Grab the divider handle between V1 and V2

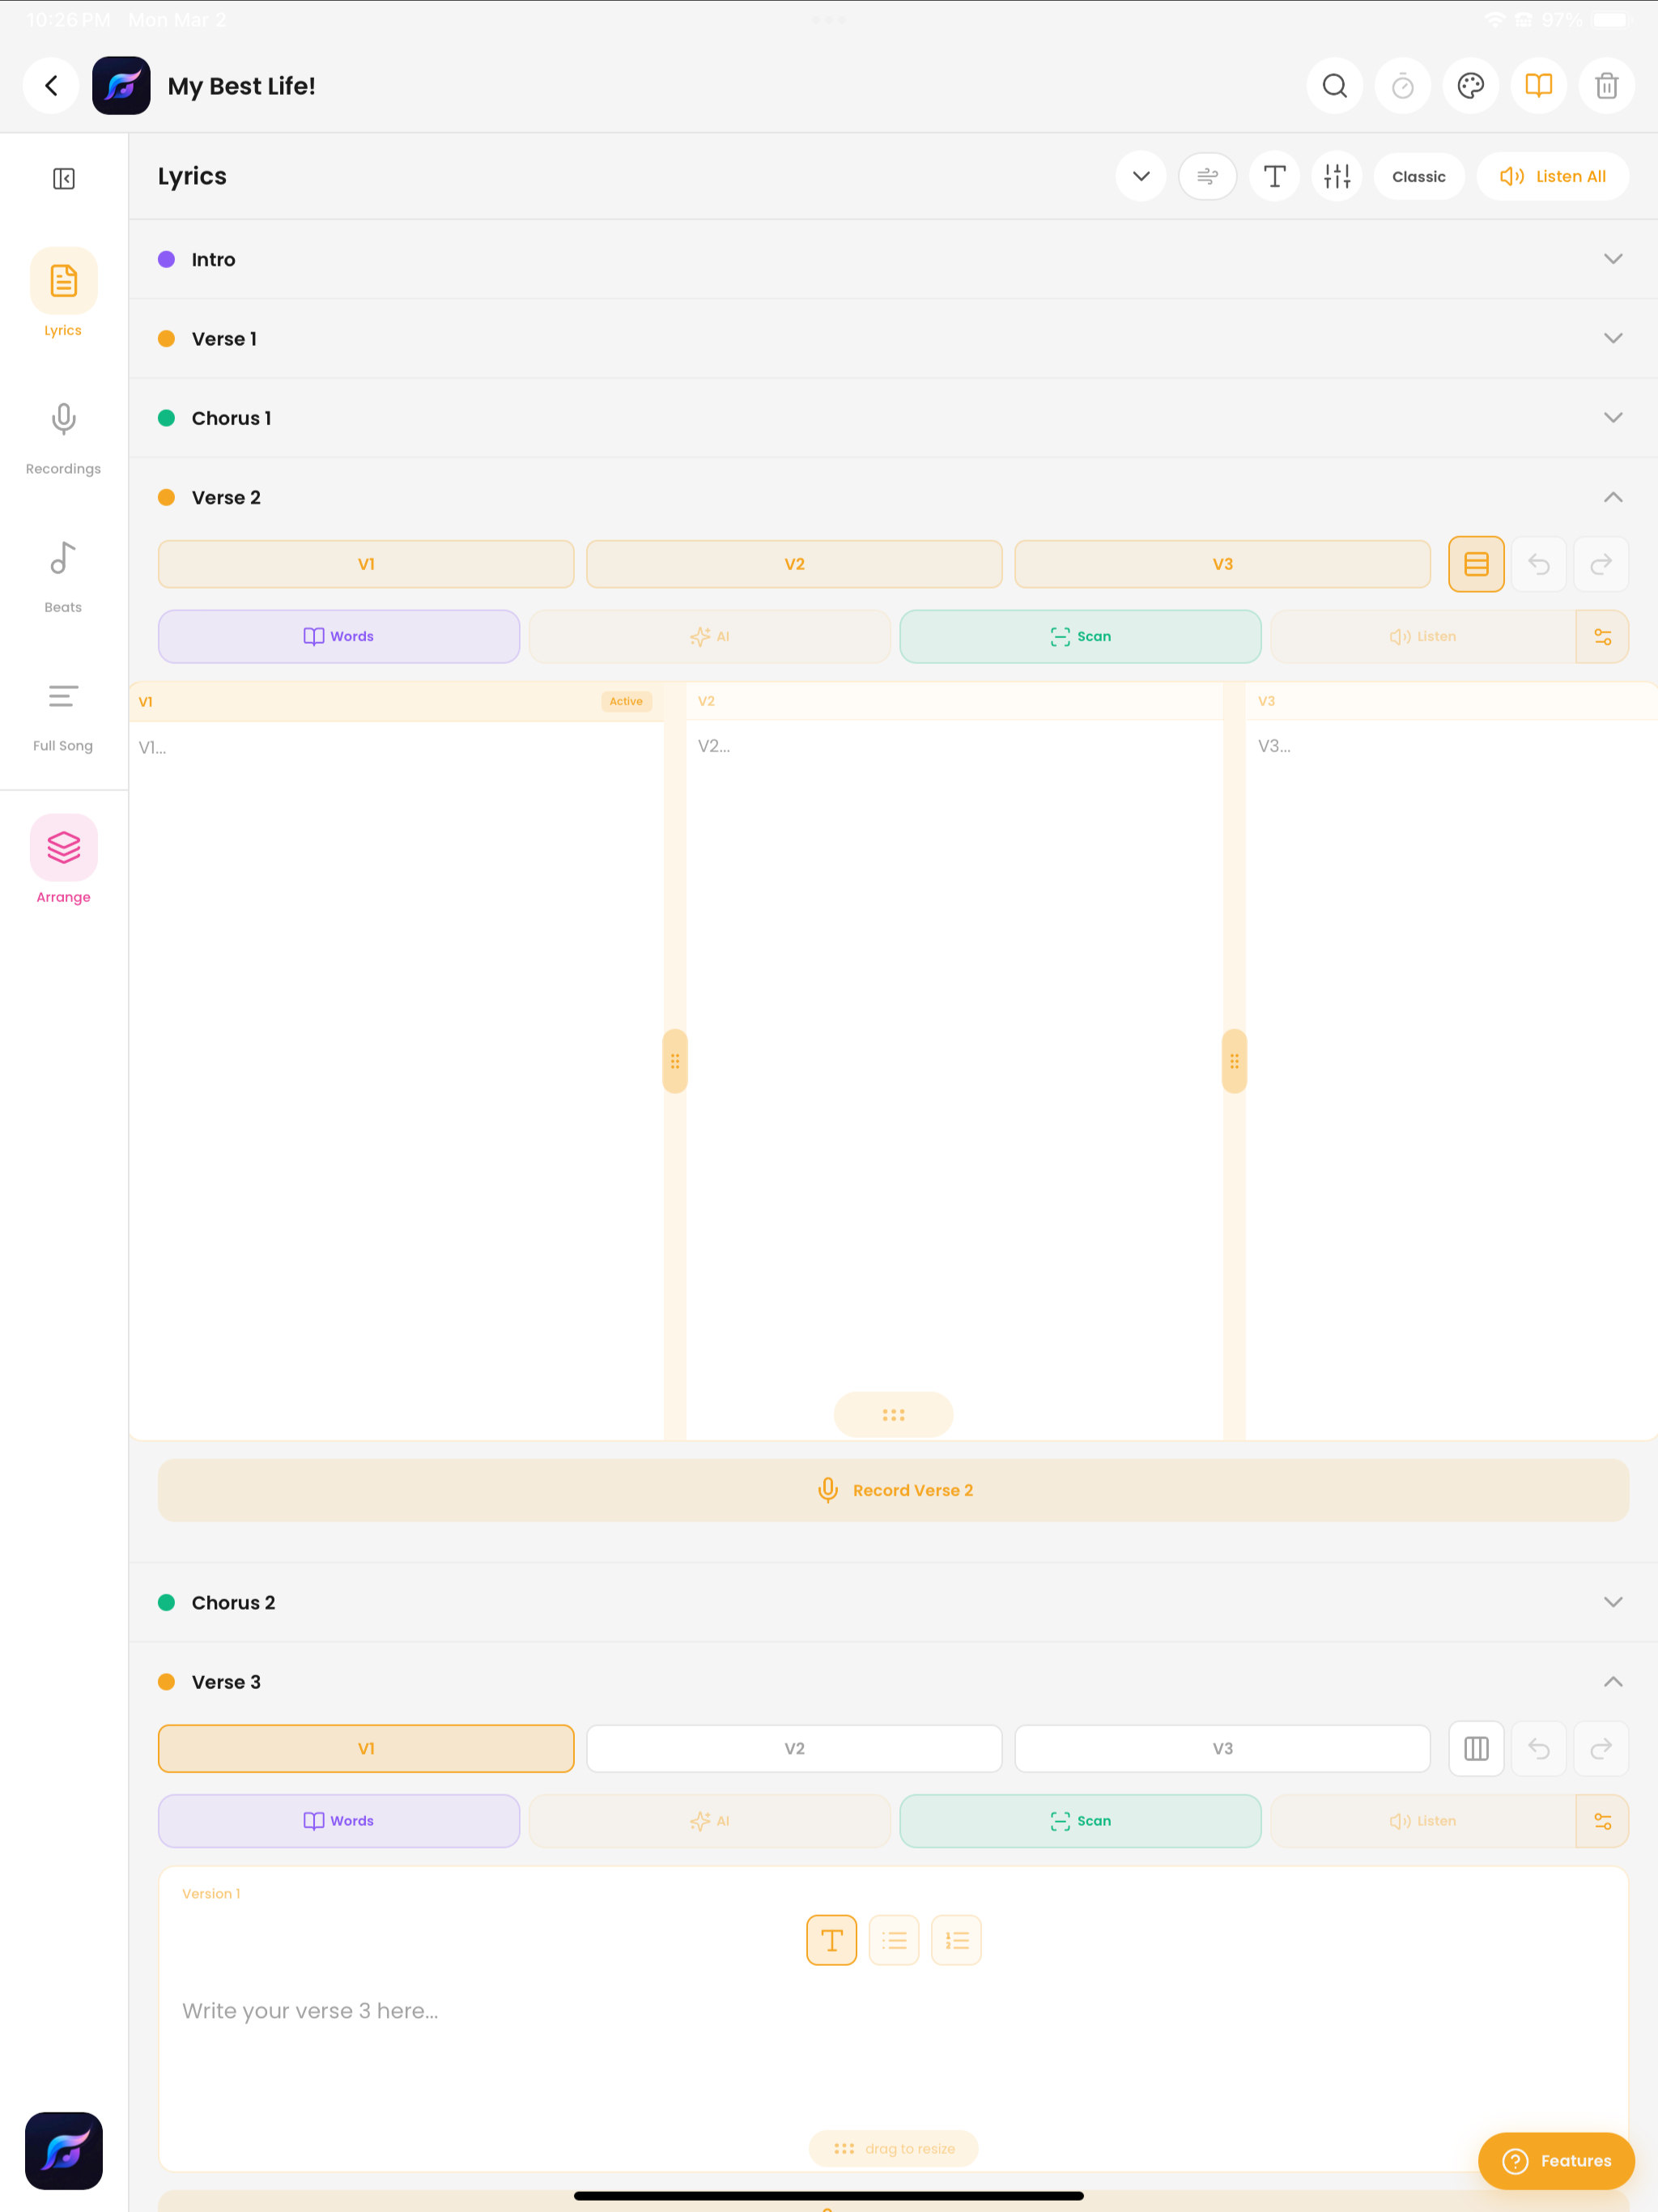(675, 1061)
